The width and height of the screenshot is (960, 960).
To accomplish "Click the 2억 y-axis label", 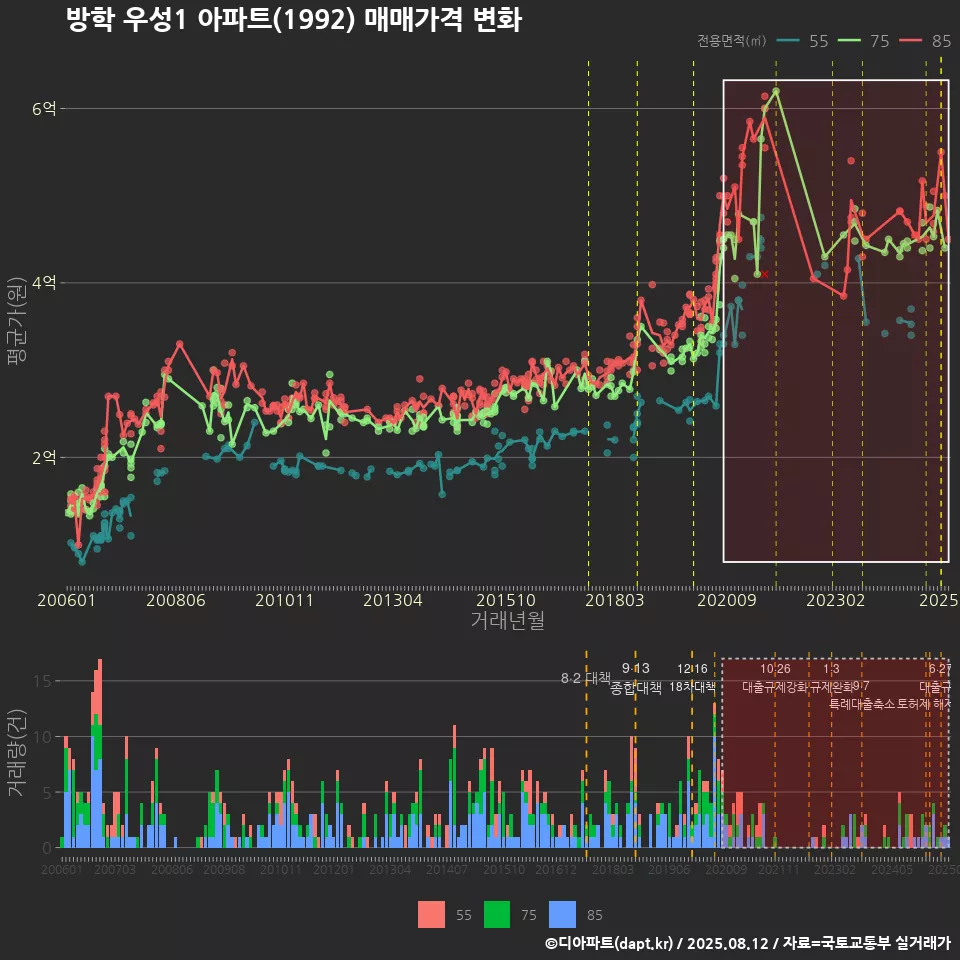I will [x=44, y=457].
